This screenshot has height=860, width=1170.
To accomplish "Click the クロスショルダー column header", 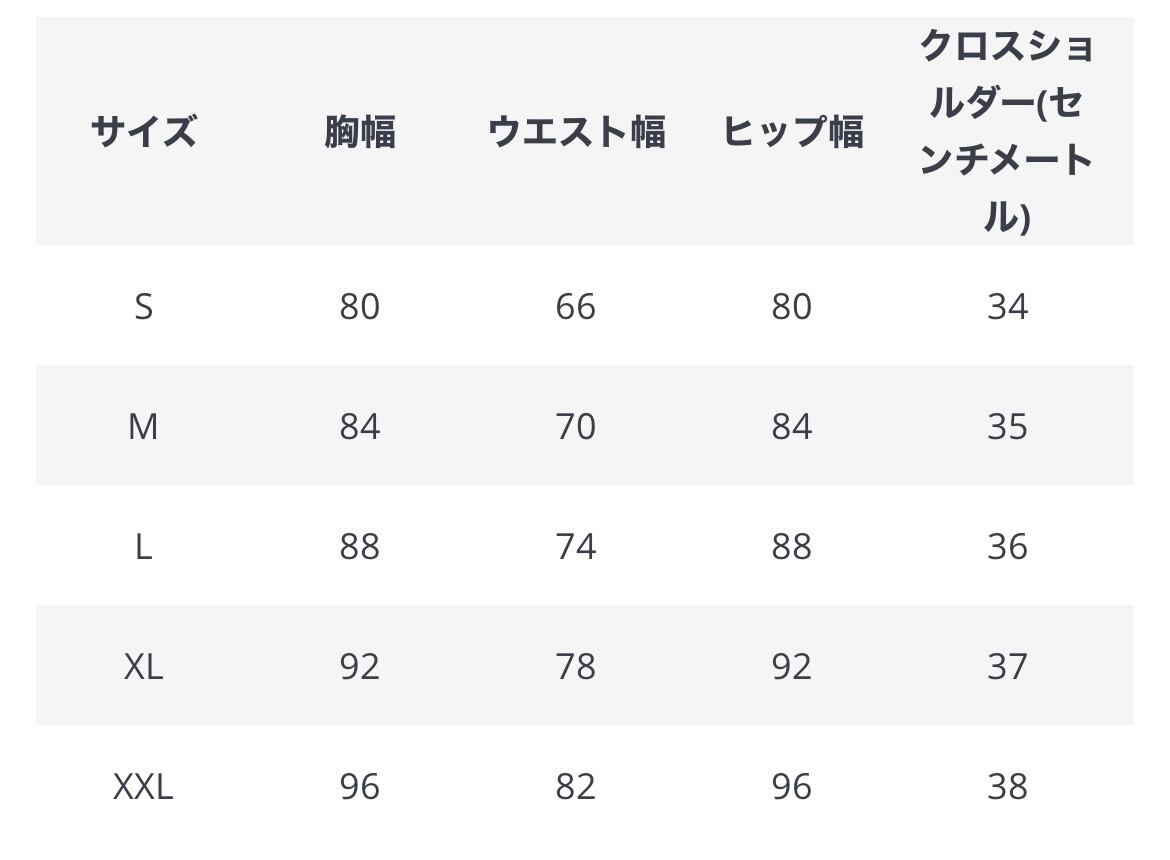I will point(1007,131).
